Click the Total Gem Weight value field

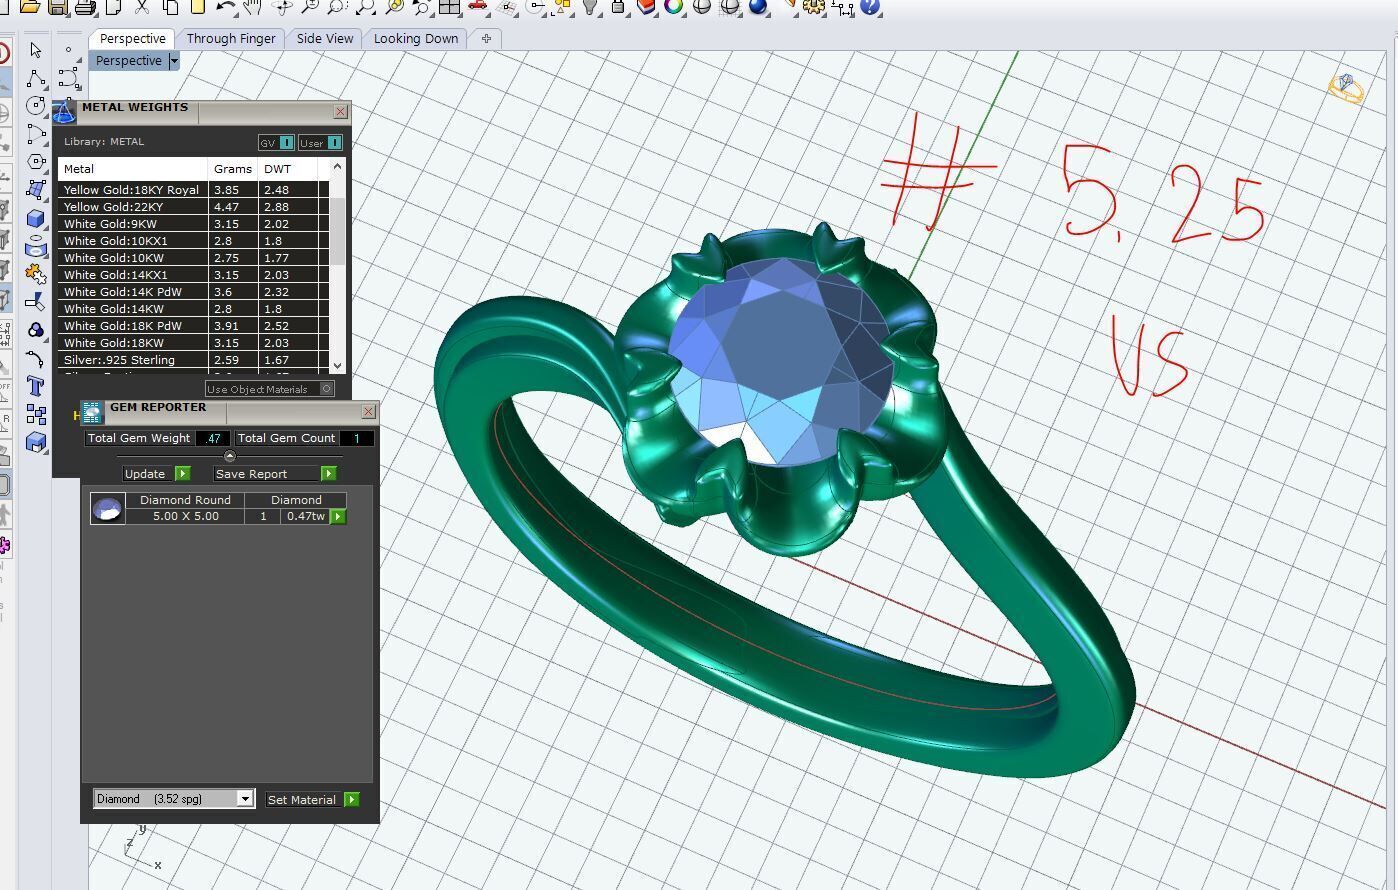point(213,438)
